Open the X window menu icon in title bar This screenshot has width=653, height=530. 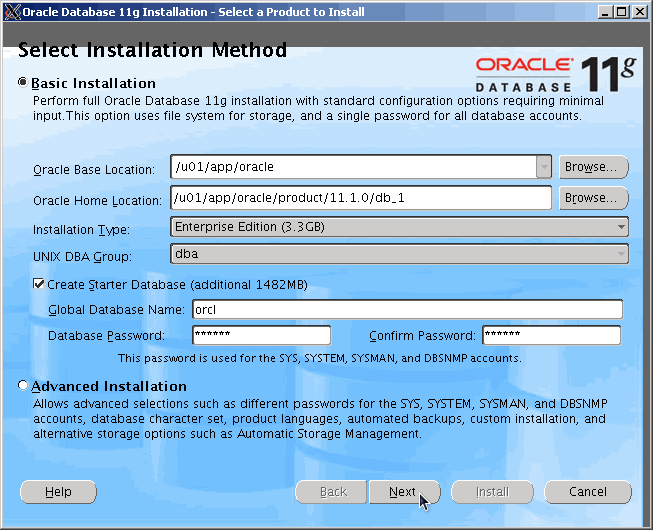(x=11, y=12)
